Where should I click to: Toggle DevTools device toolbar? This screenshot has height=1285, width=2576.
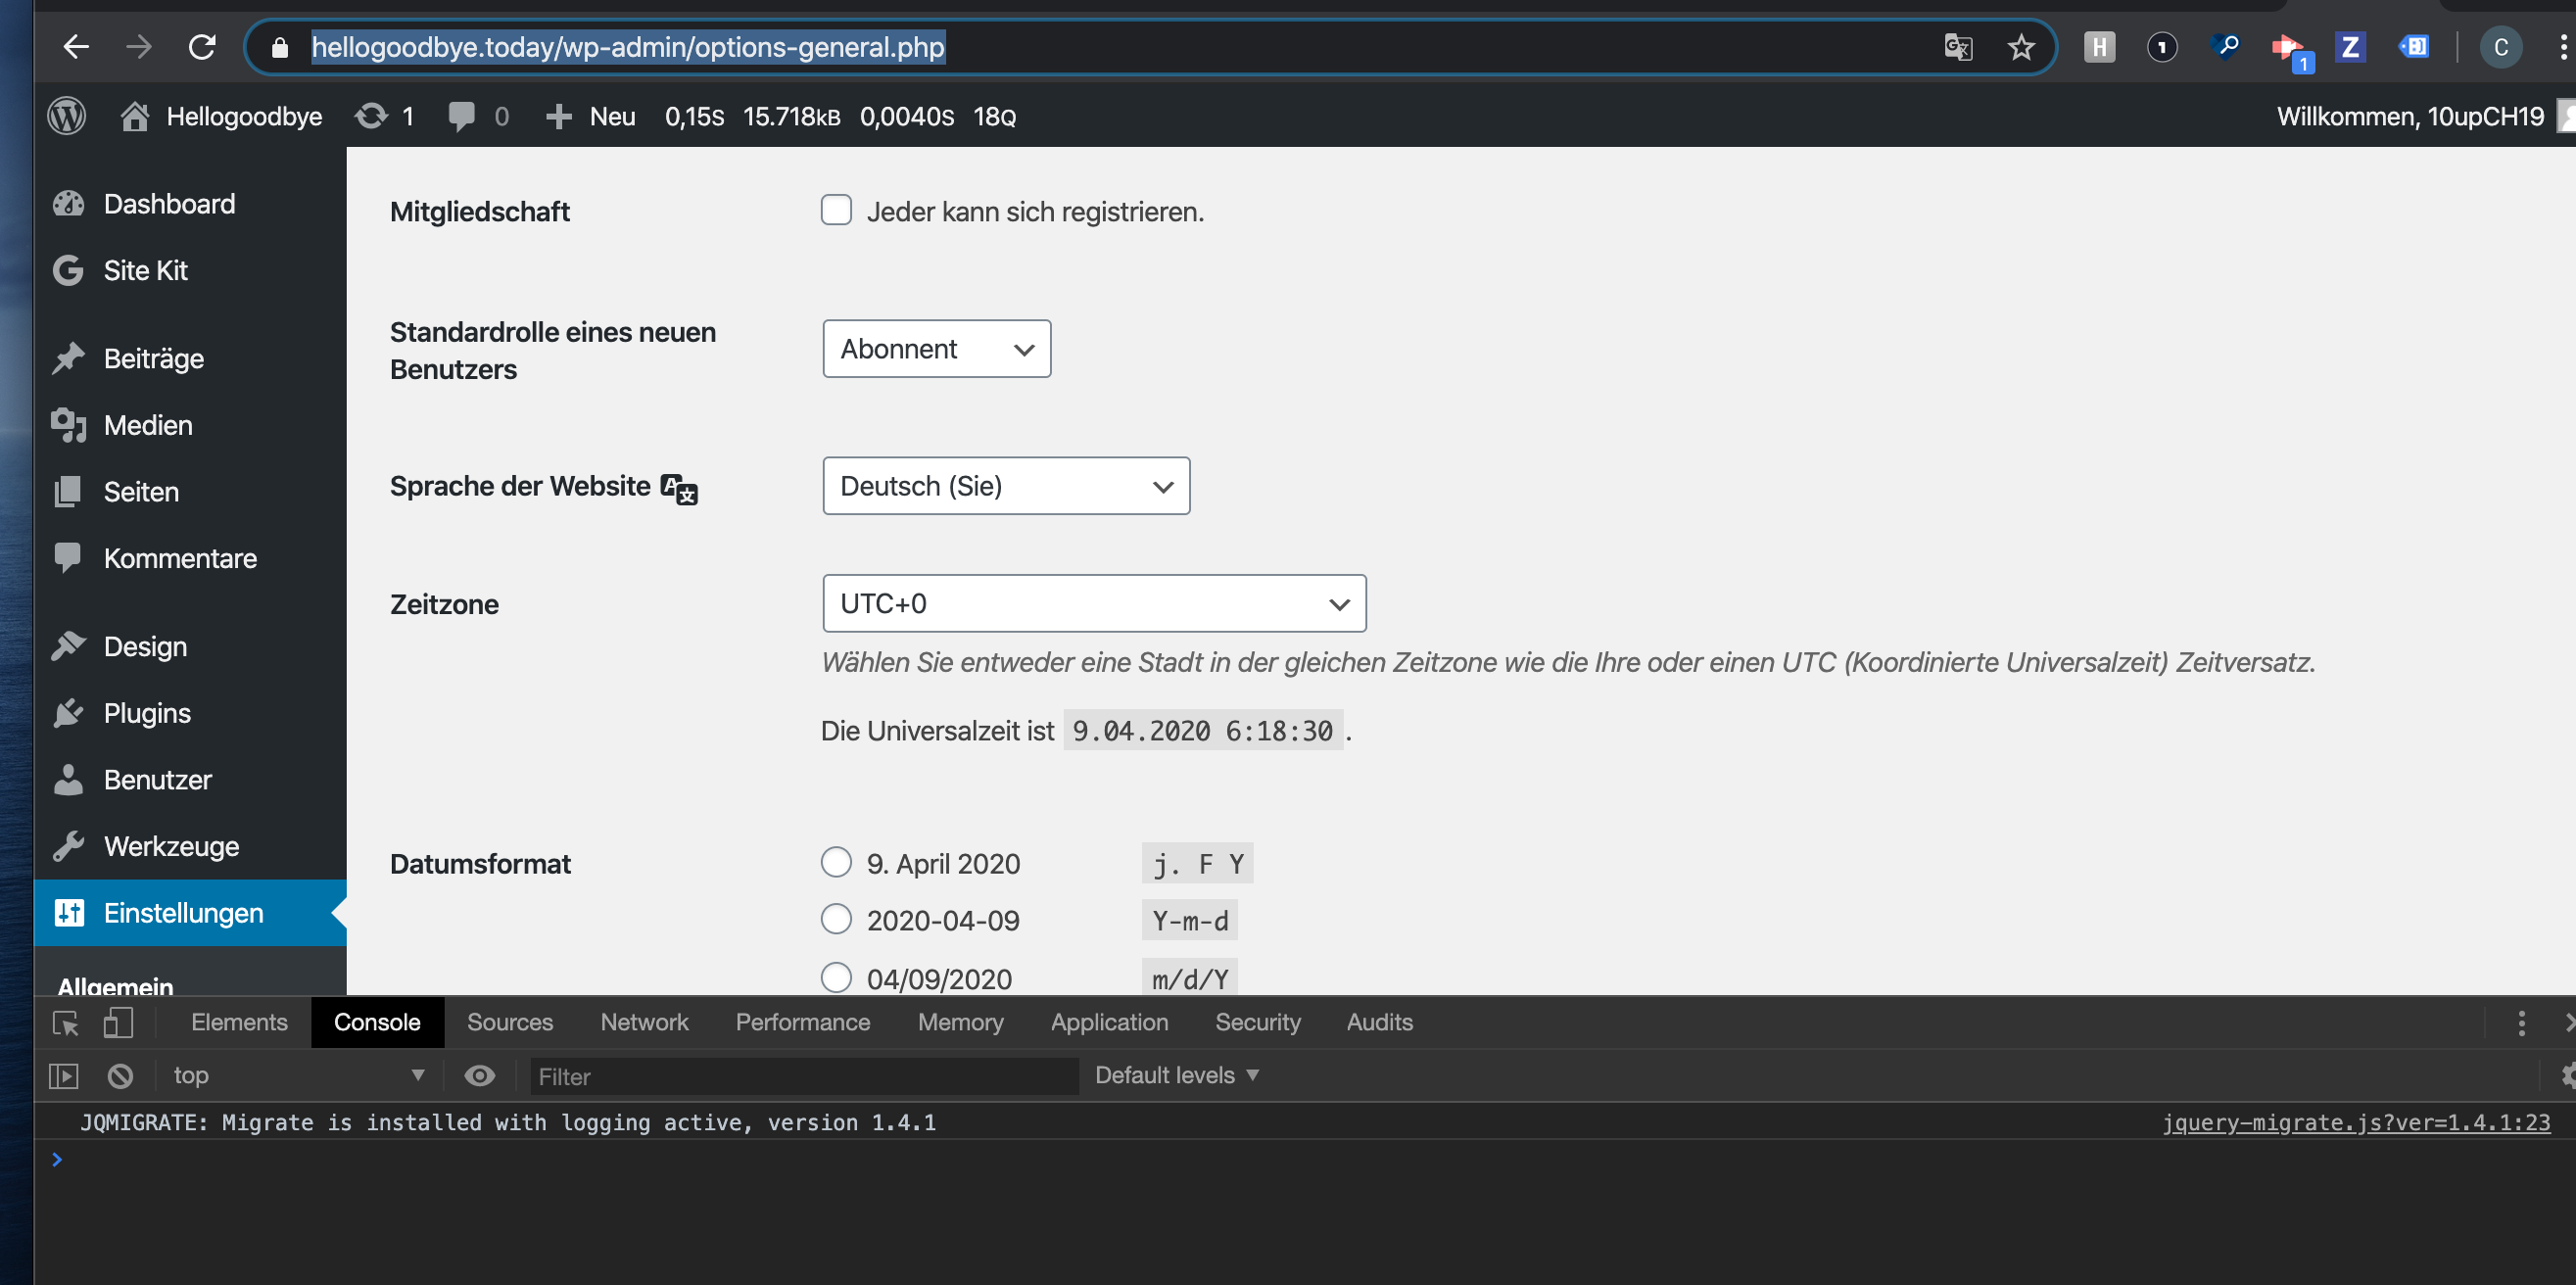point(118,1022)
